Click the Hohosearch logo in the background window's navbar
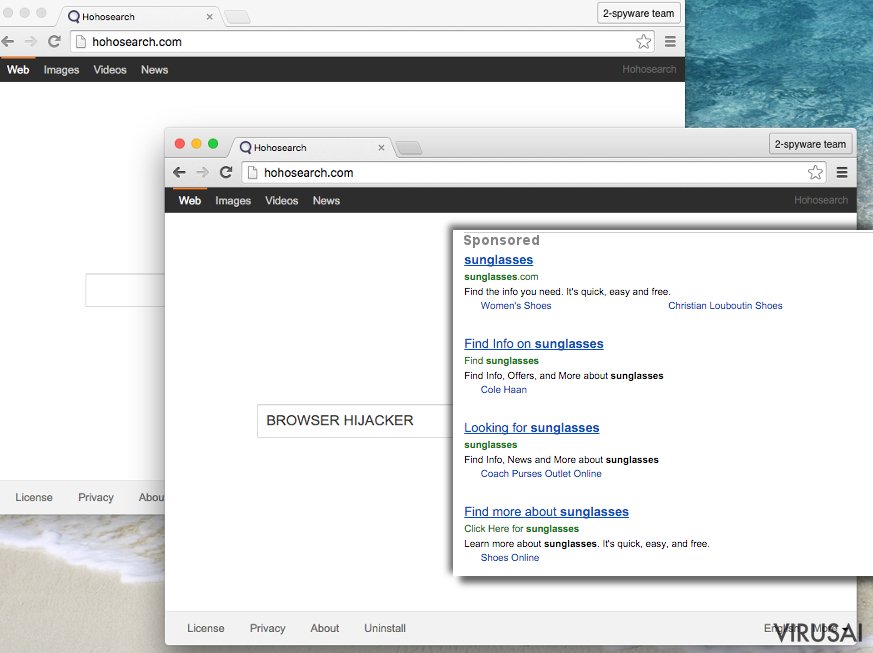Viewport: 873px width, 653px height. (649, 69)
